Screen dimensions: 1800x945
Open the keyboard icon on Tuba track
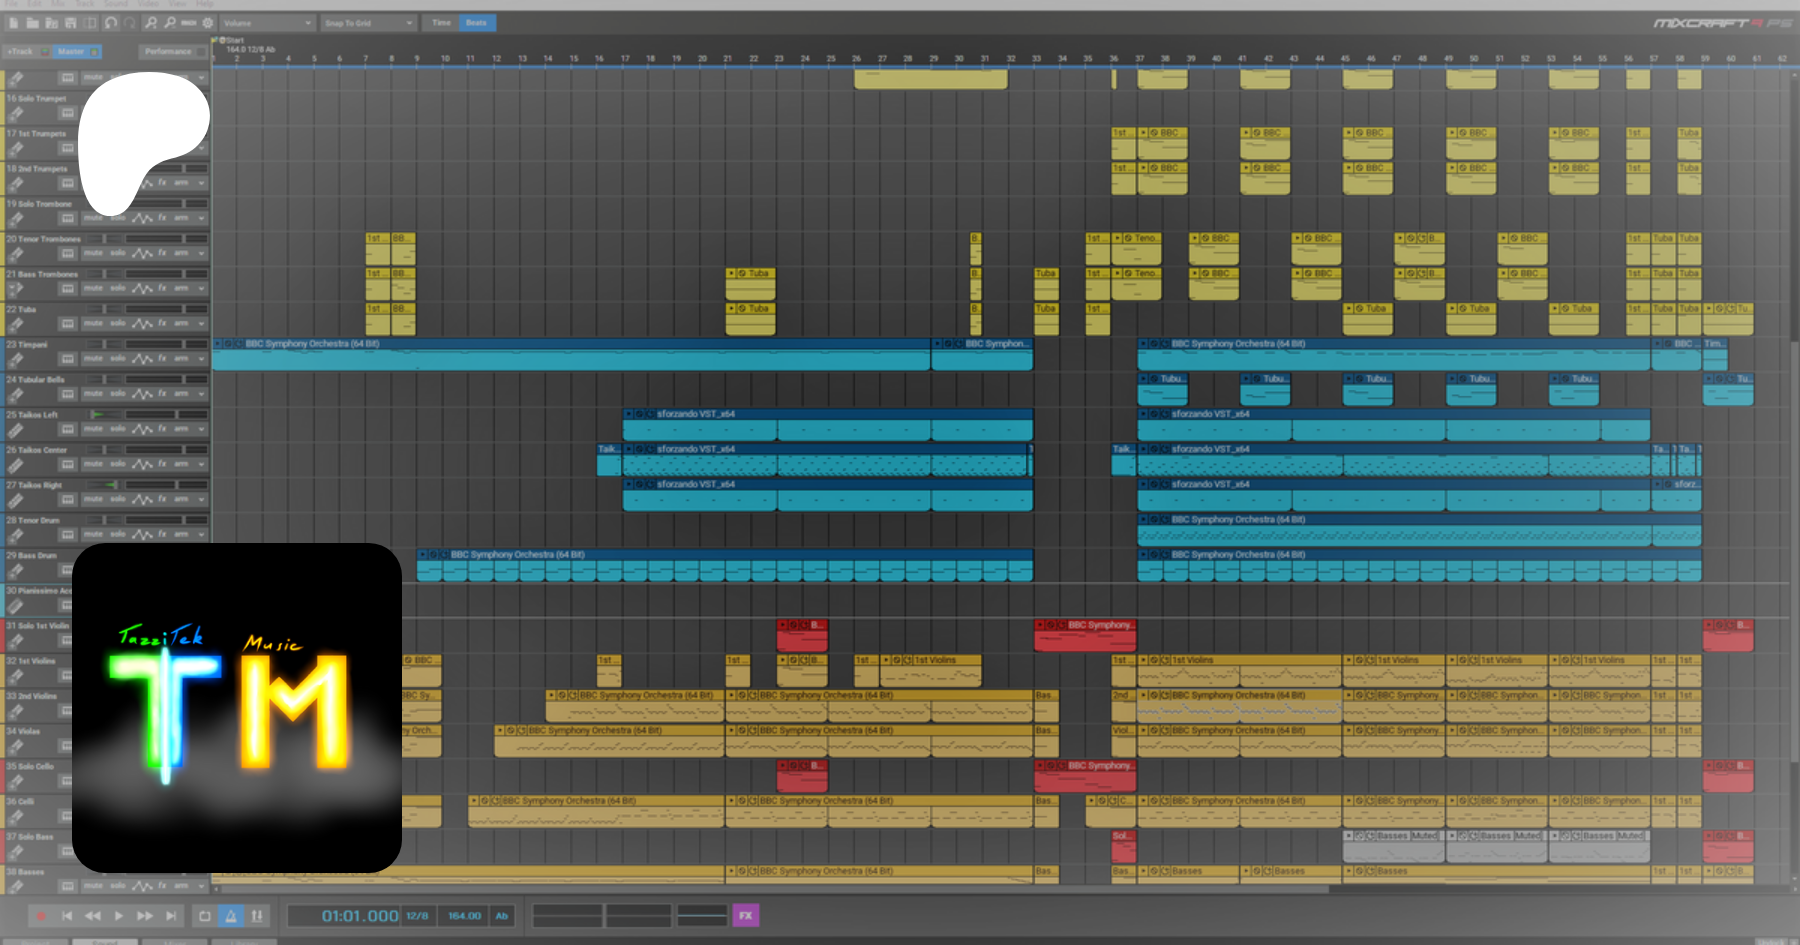pyautogui.click(x=67, y=324)
